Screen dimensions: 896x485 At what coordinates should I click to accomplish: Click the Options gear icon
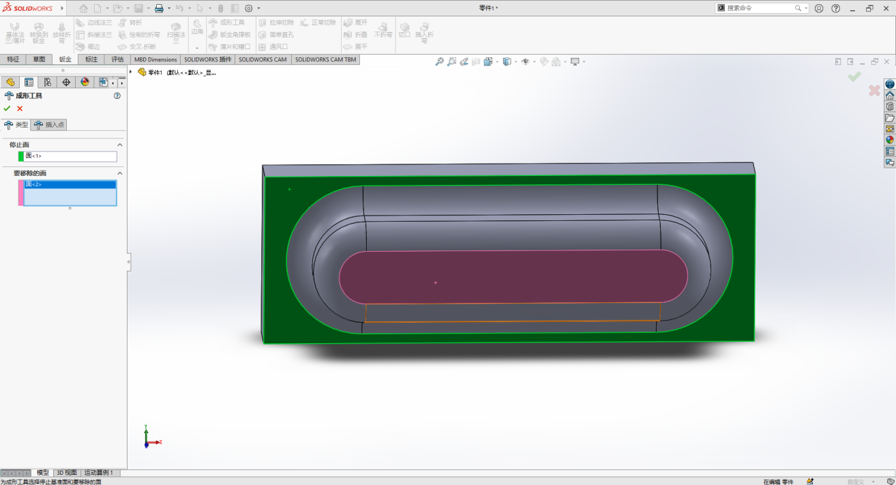[249, 9]
